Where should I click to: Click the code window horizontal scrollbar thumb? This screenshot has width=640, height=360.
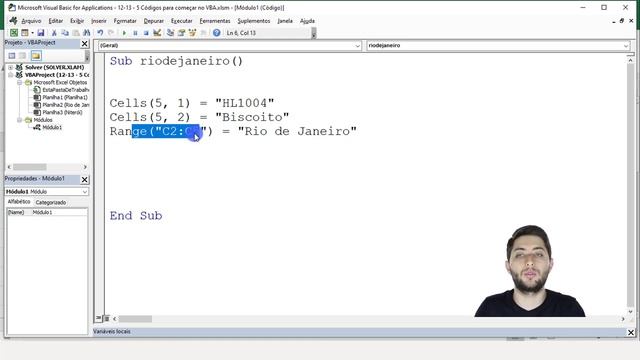(135, 319)
